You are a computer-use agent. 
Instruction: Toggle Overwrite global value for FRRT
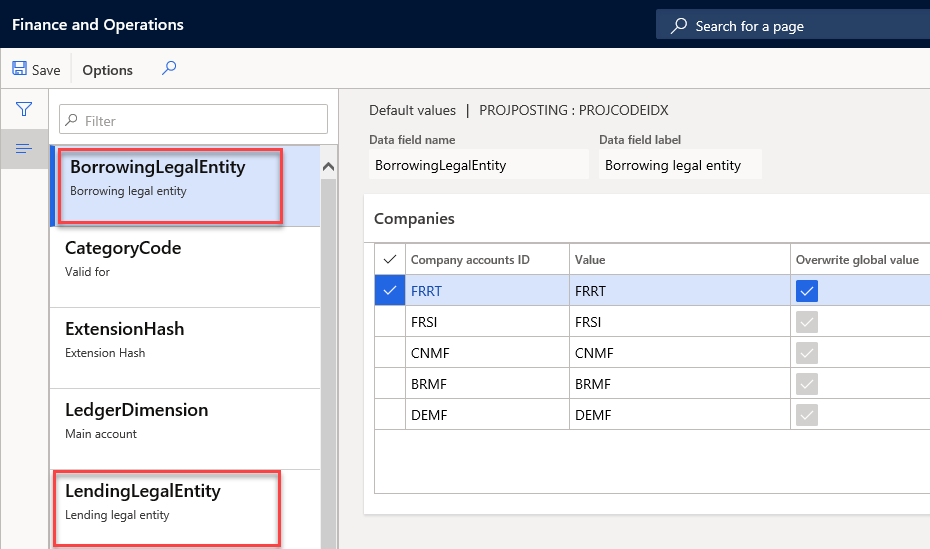808,291
